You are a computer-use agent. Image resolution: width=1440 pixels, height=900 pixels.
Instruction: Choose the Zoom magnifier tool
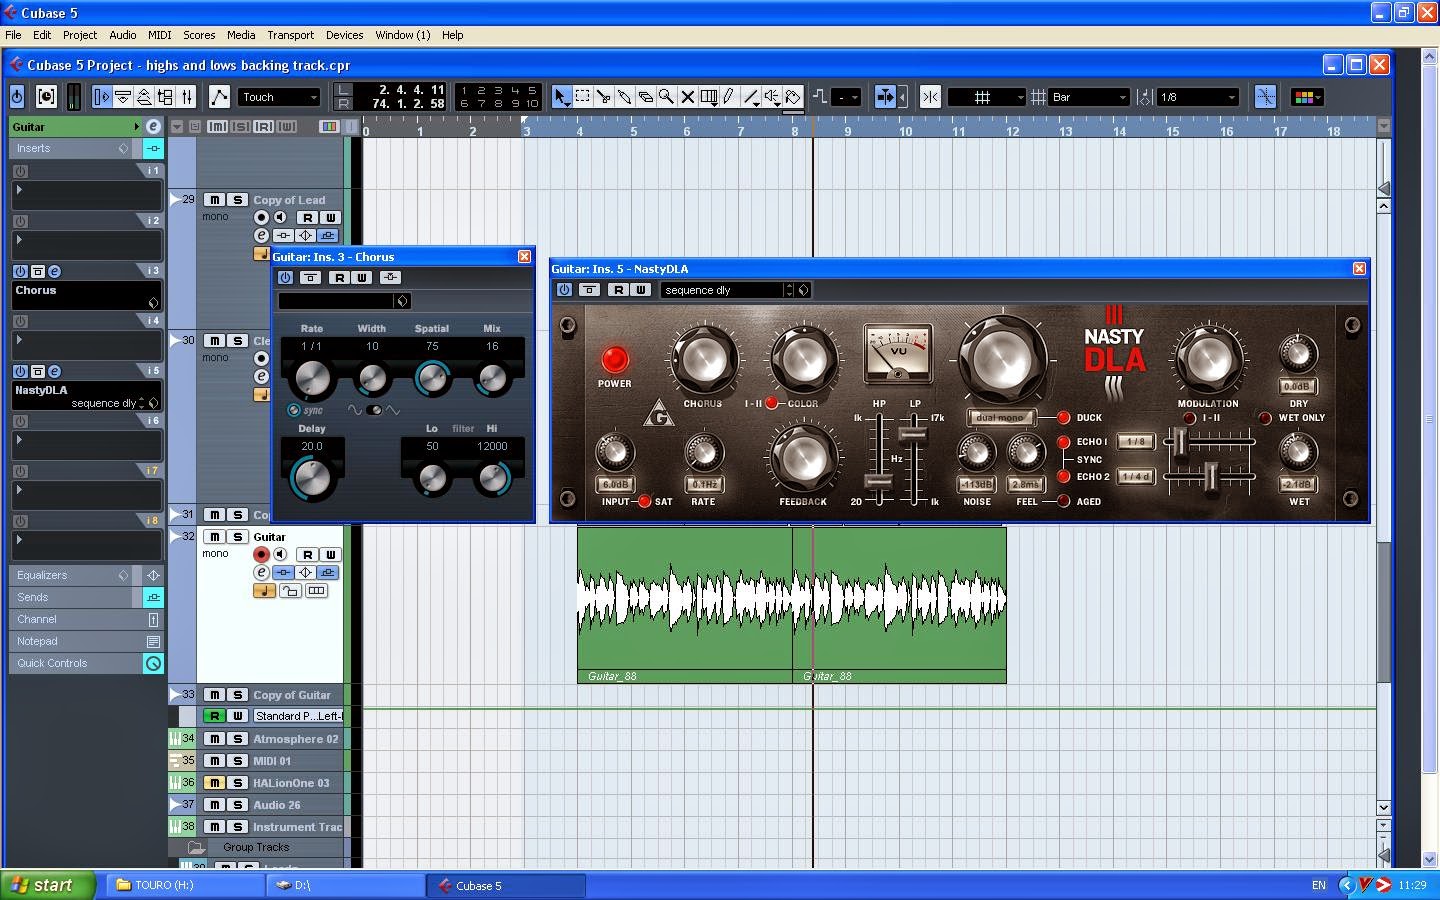(667, 97)
